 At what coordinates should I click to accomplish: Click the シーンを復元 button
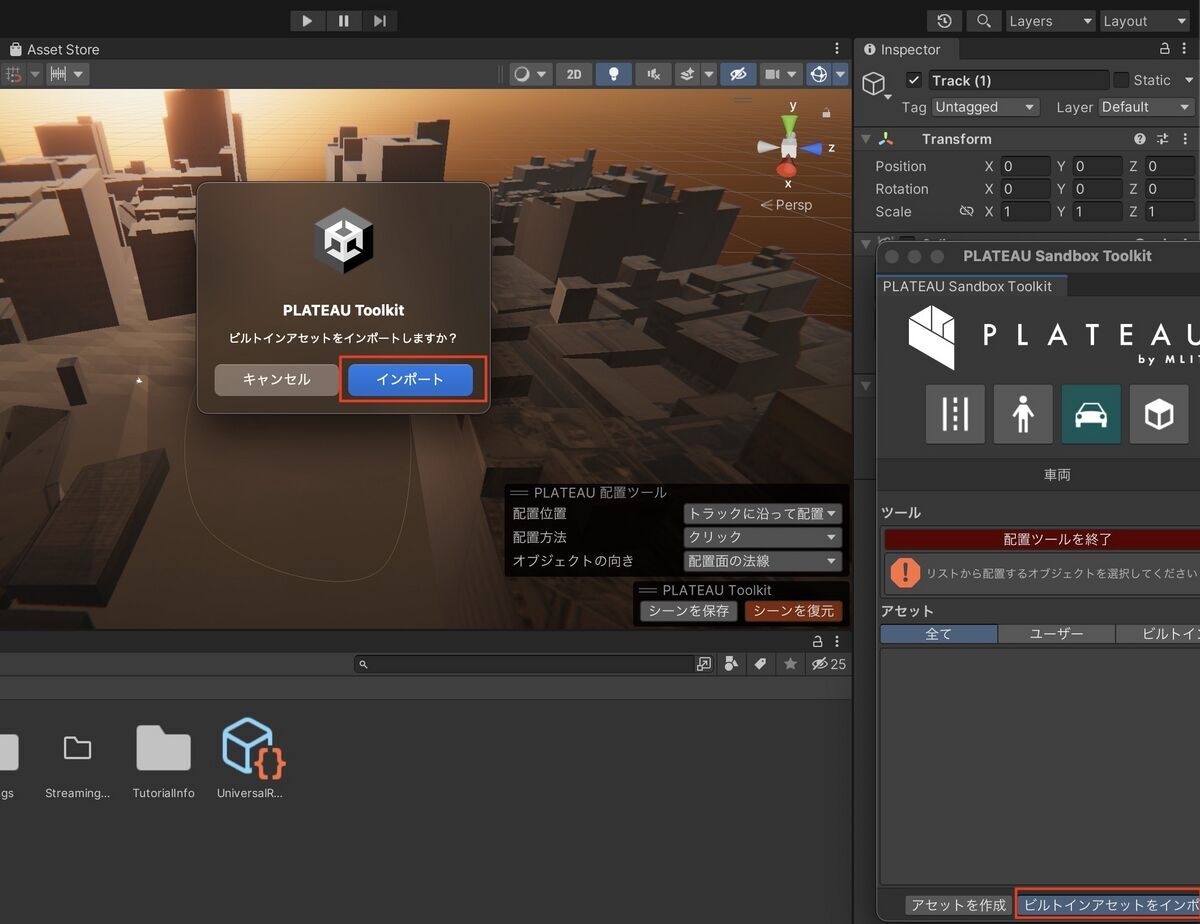[793, 611]
